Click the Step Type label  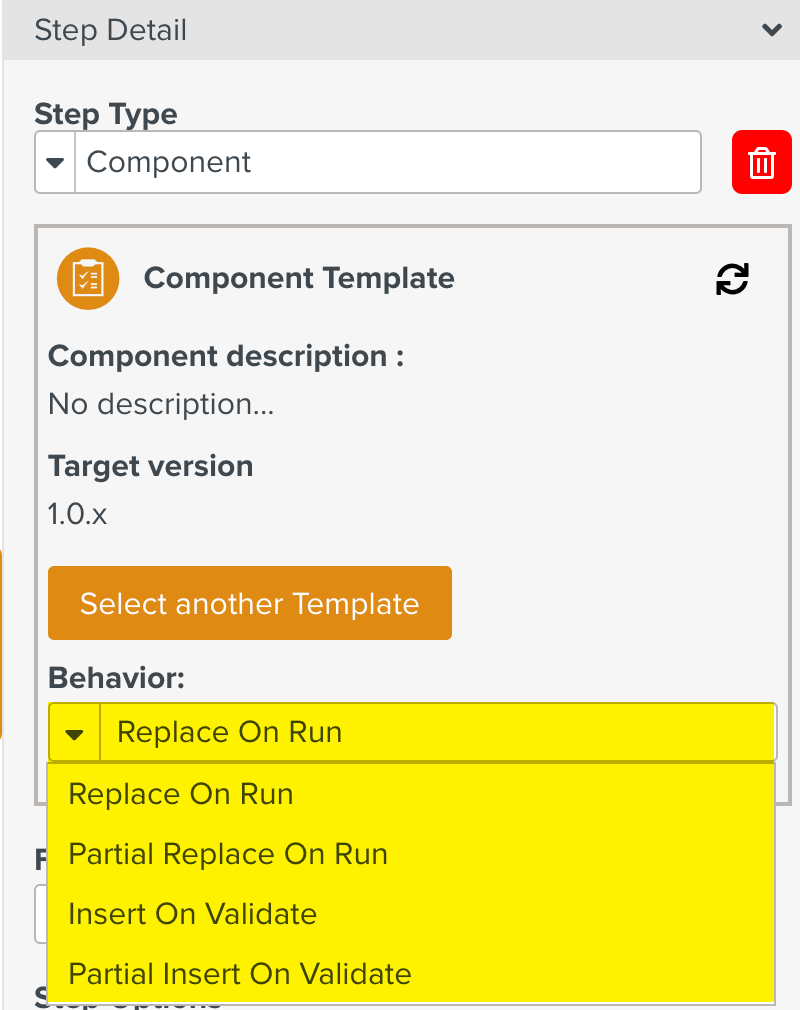(x=106, y=114)
